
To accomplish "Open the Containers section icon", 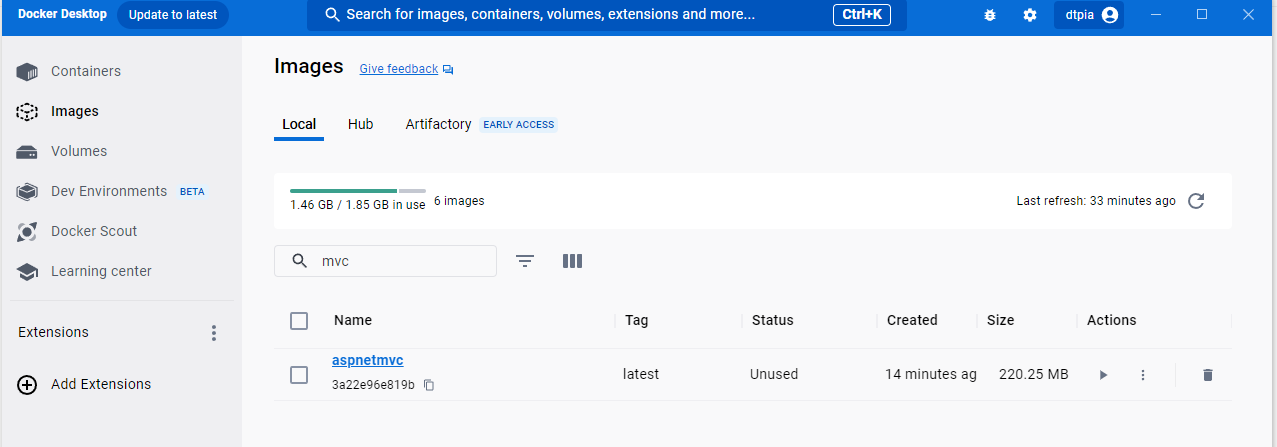I will [27, 72].
